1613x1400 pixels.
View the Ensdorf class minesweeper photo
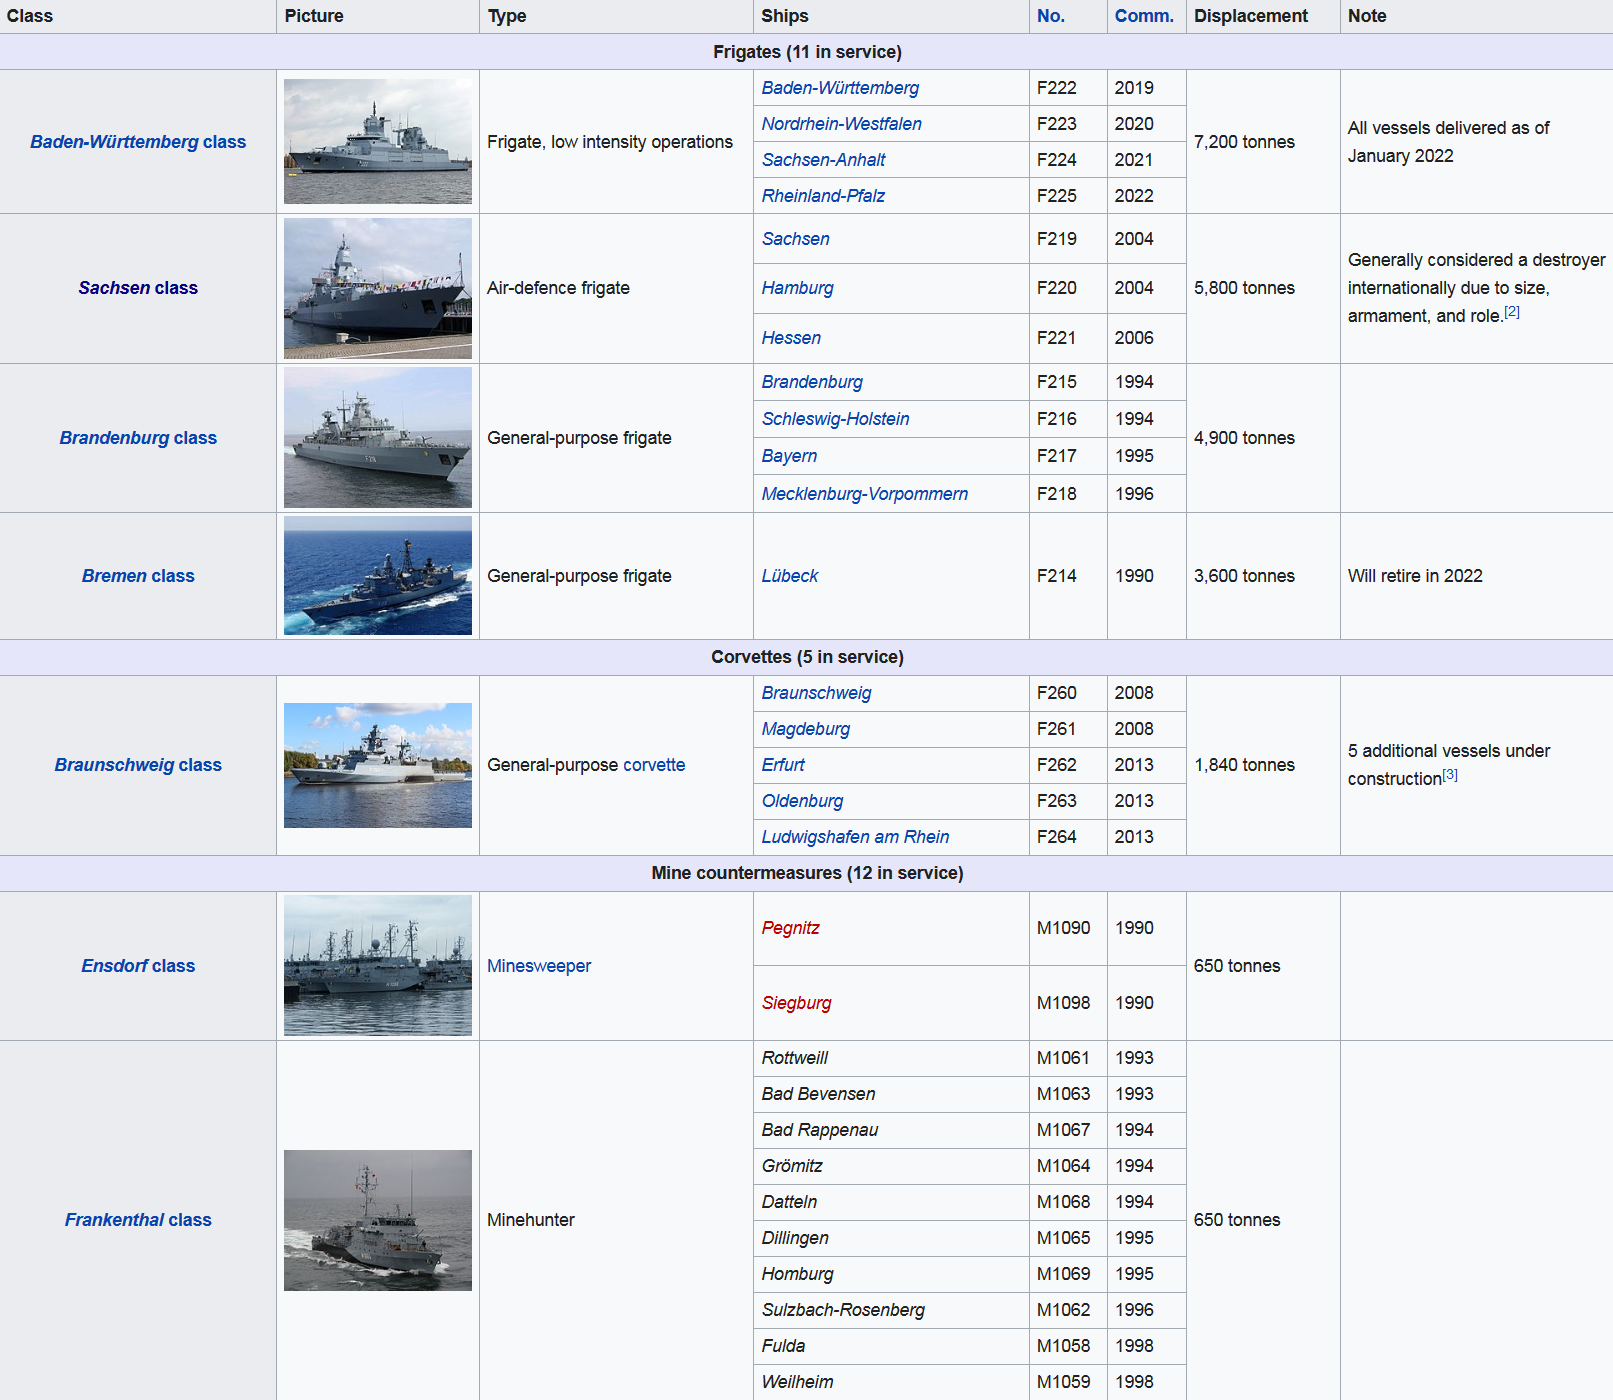coord(378,966)
